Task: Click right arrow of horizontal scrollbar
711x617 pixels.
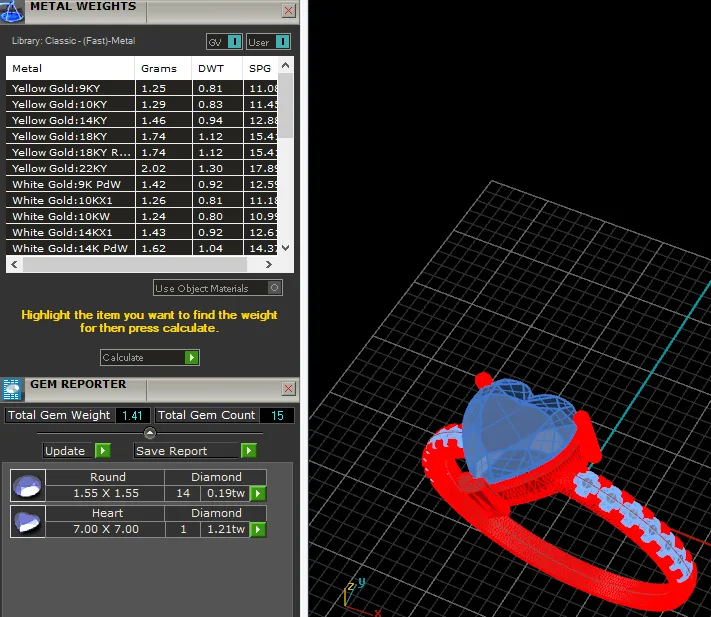Action: coord(269,264)
